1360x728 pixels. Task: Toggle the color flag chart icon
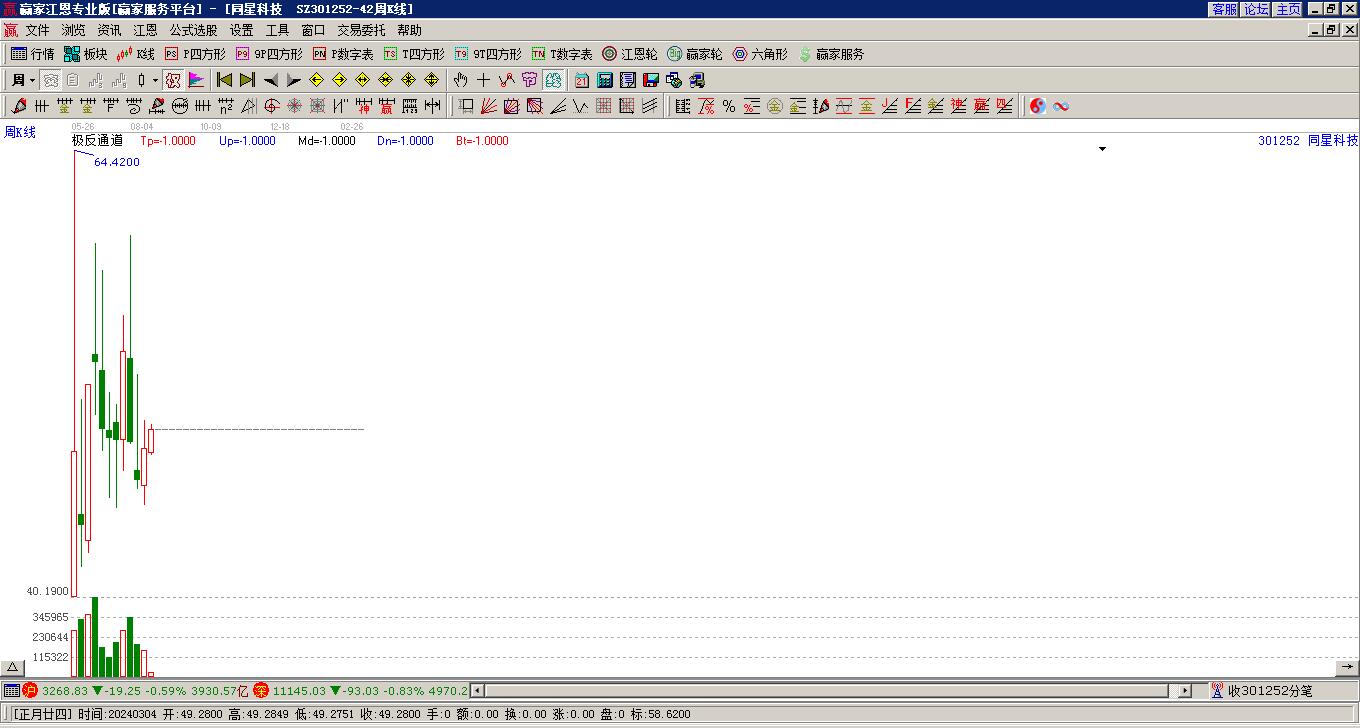pos(196,80)
